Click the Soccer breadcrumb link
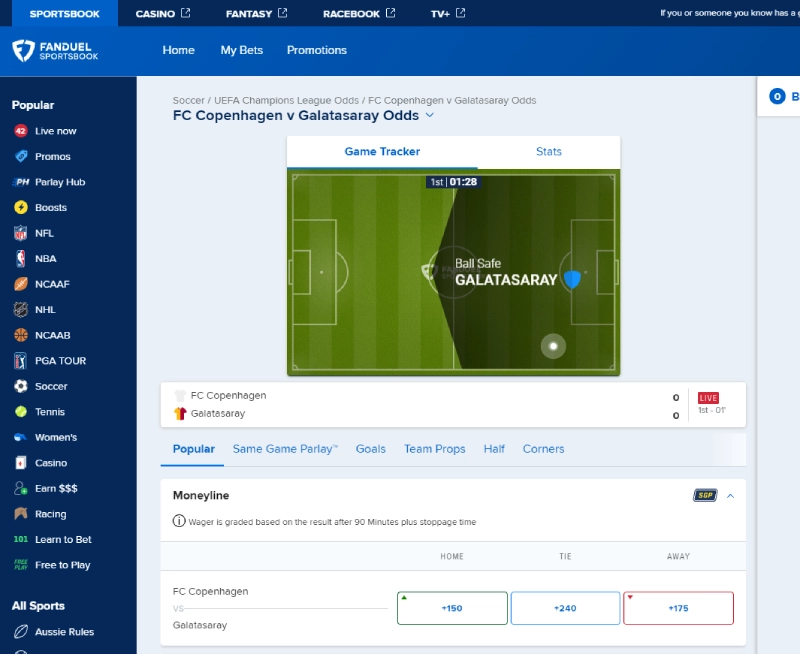 [x=188, y=100]
